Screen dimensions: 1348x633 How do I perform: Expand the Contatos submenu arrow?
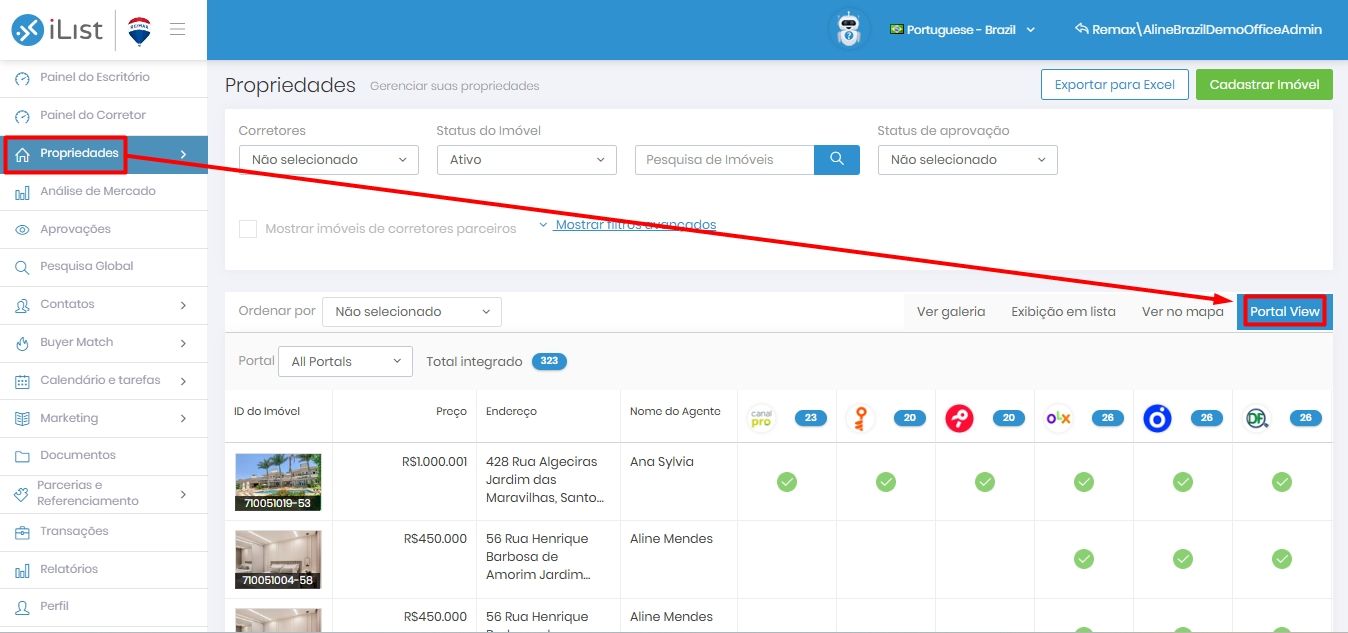(183, 305)
